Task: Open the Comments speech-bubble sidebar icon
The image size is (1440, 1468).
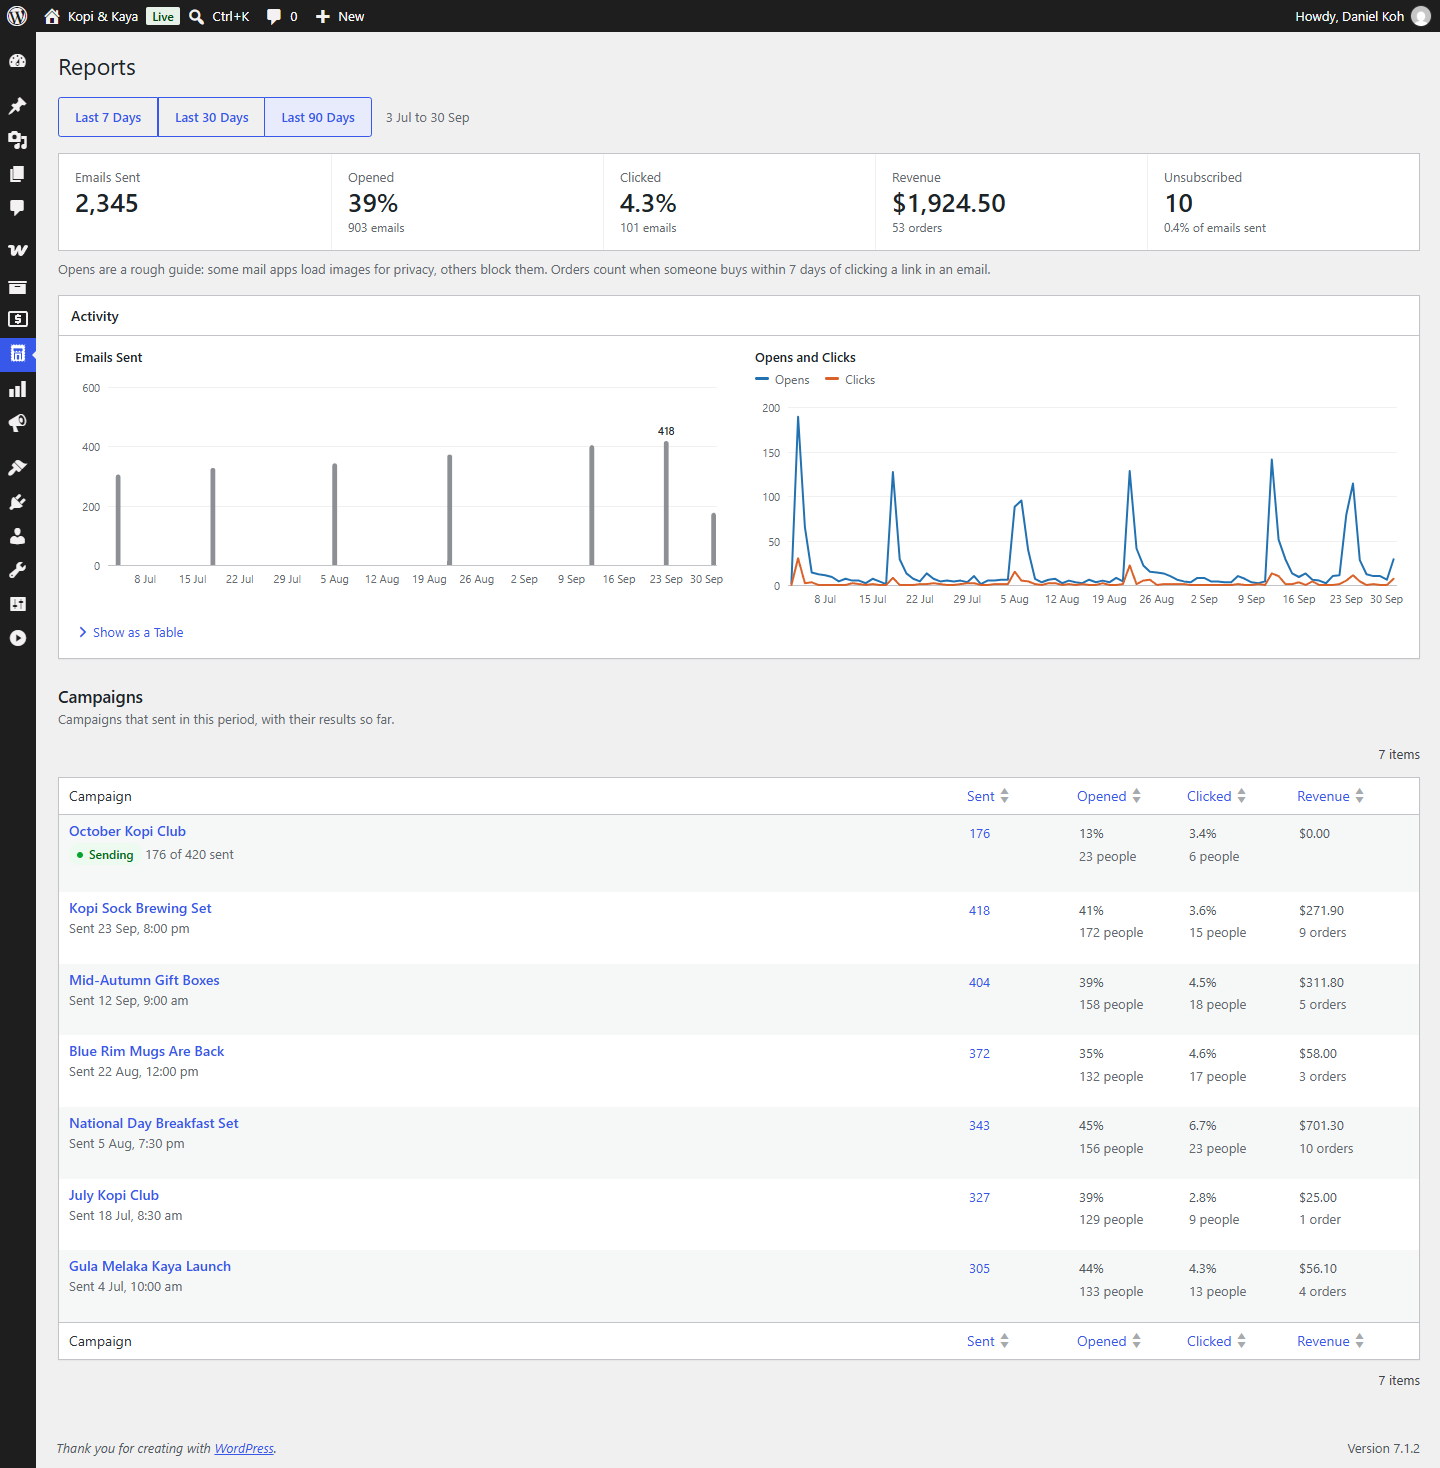Action: click(x=17, y=208)
